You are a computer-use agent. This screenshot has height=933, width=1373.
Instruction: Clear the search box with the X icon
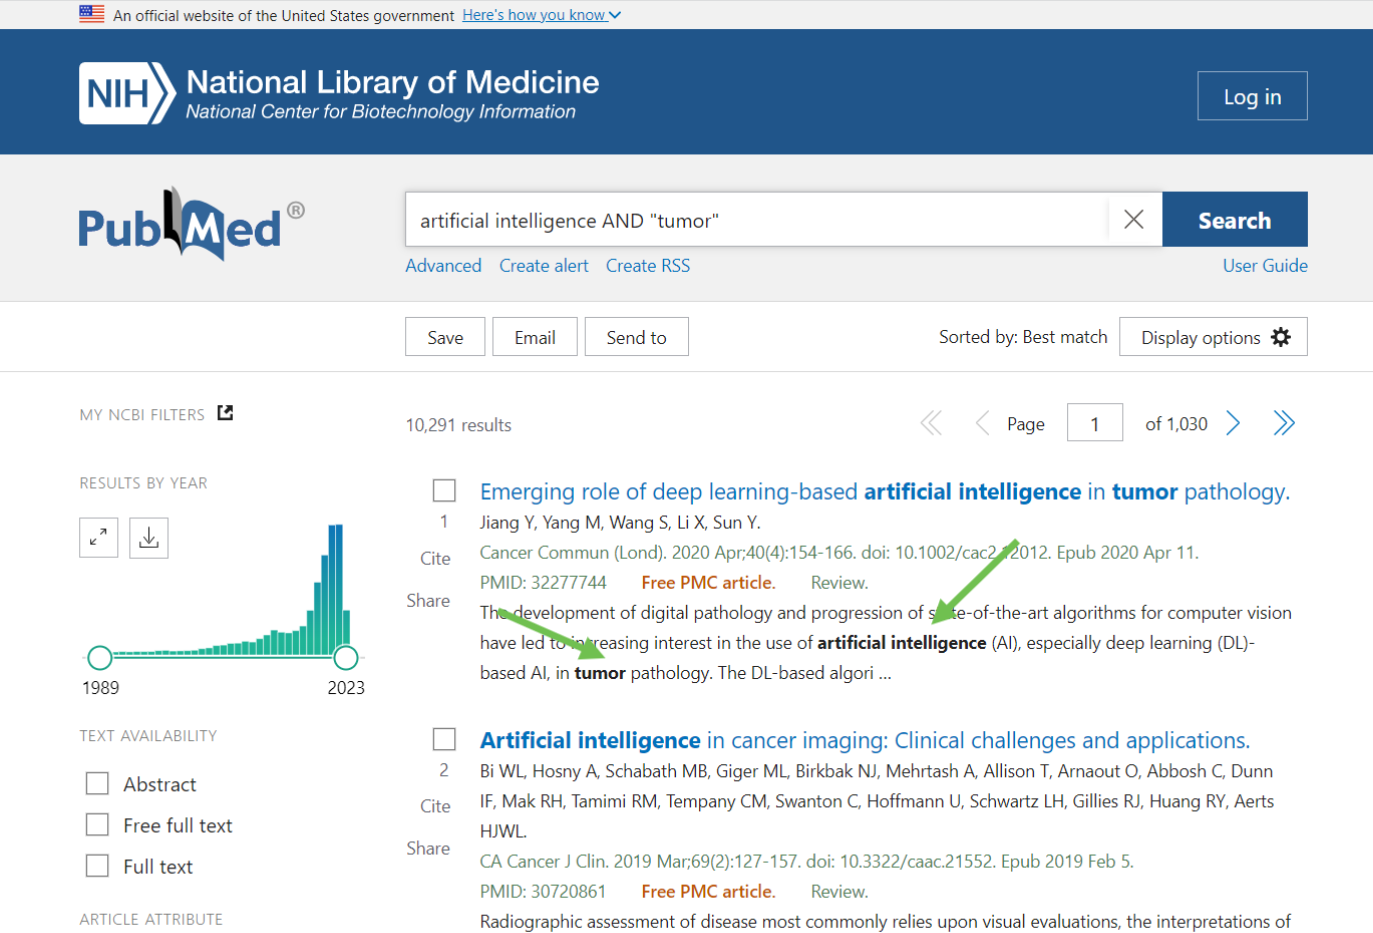1133,219
